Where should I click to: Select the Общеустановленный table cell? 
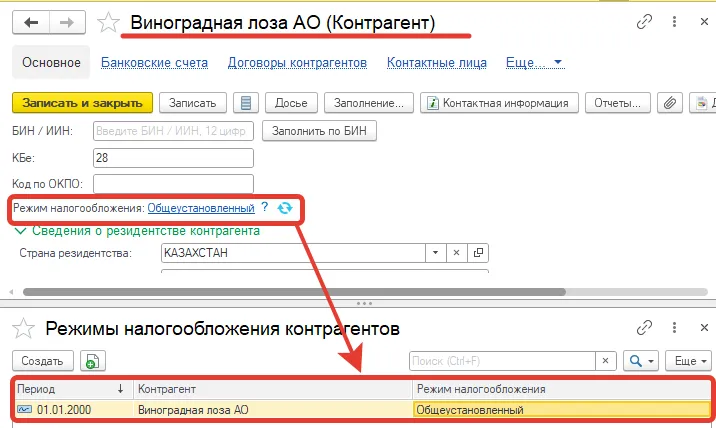(x=562, y=410)
